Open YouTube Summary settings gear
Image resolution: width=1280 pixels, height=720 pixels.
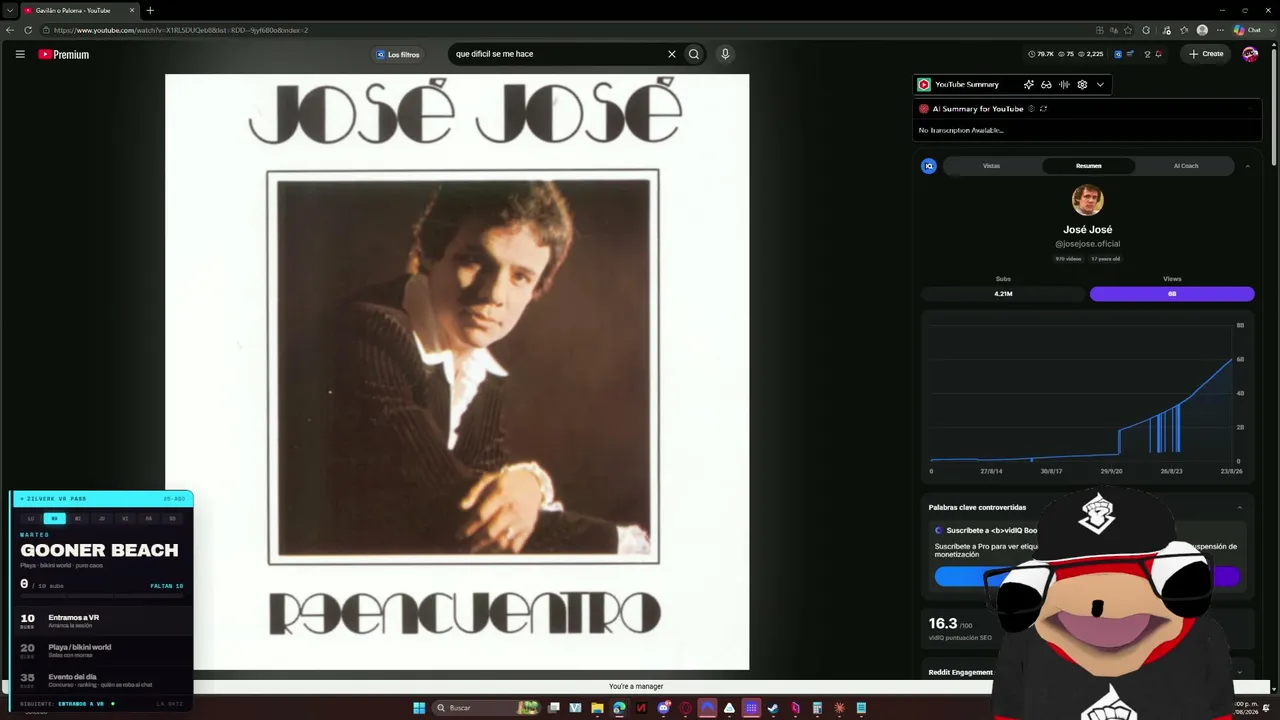[1082, 85]
